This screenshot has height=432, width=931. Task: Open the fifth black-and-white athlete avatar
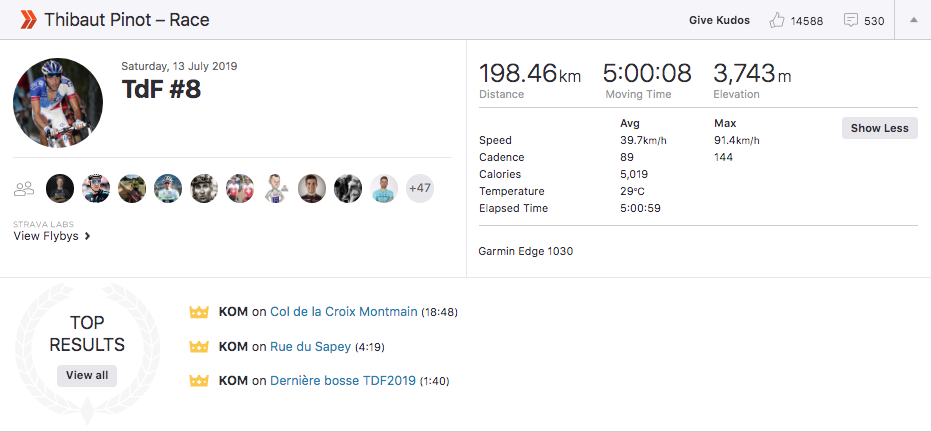tap(204, 189)
